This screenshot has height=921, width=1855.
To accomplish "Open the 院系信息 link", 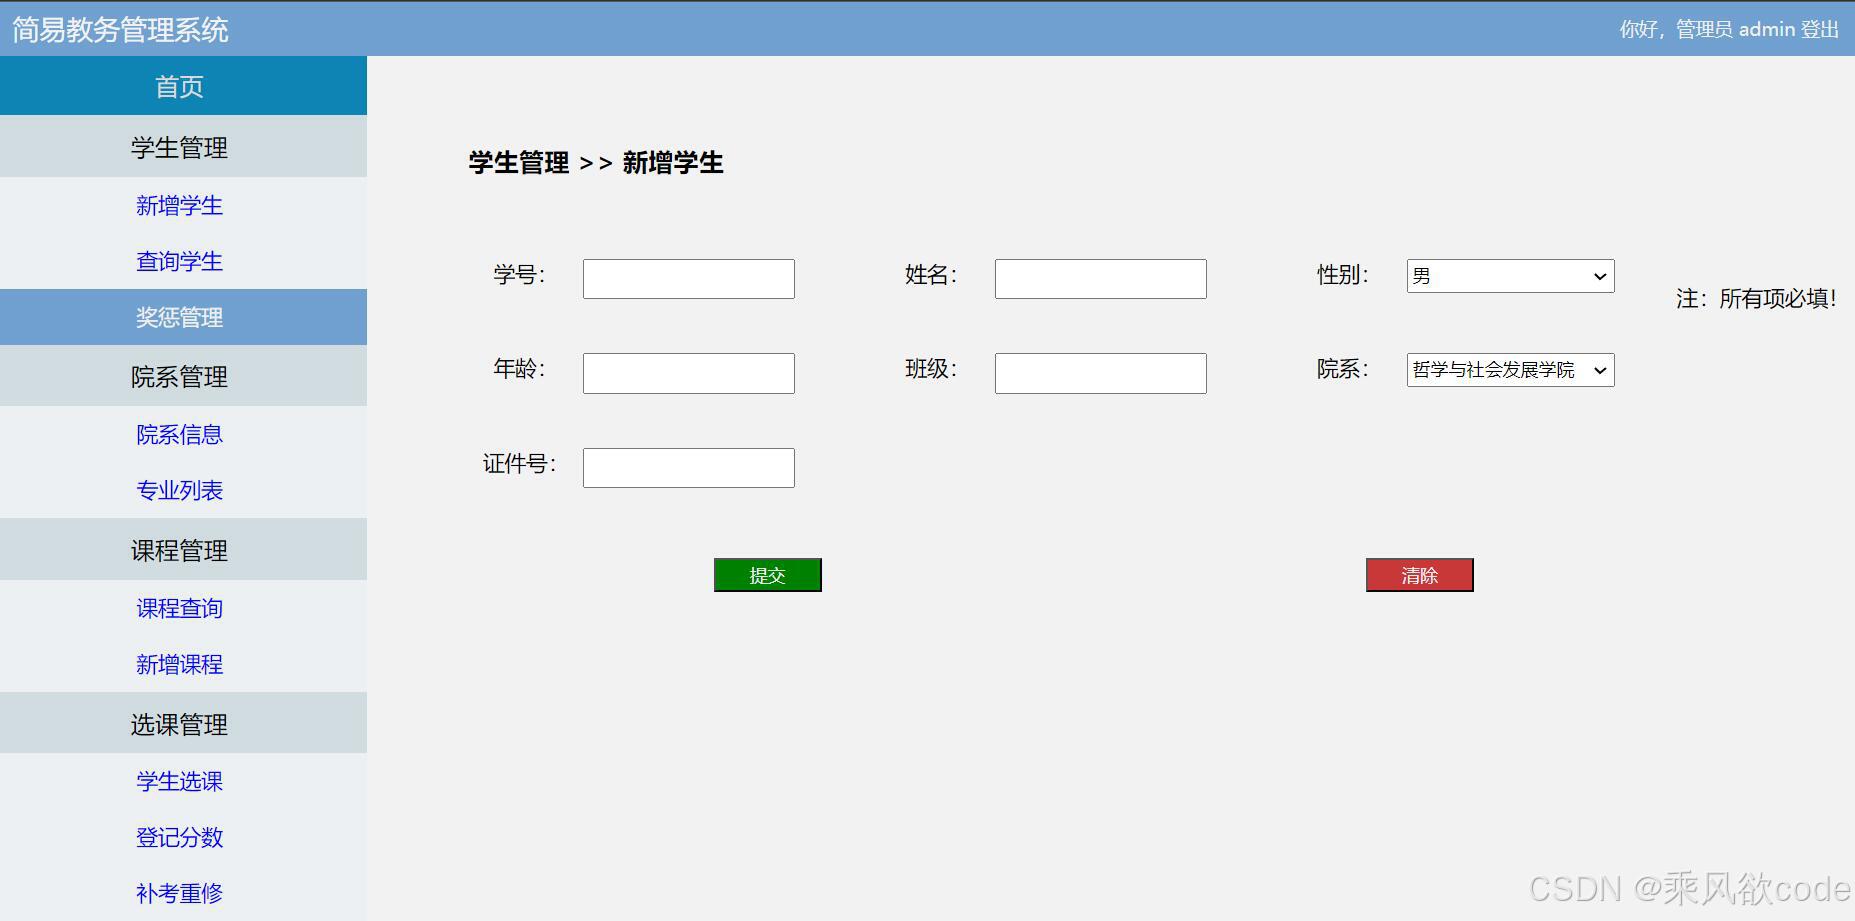I will click(x=179, y=434).
